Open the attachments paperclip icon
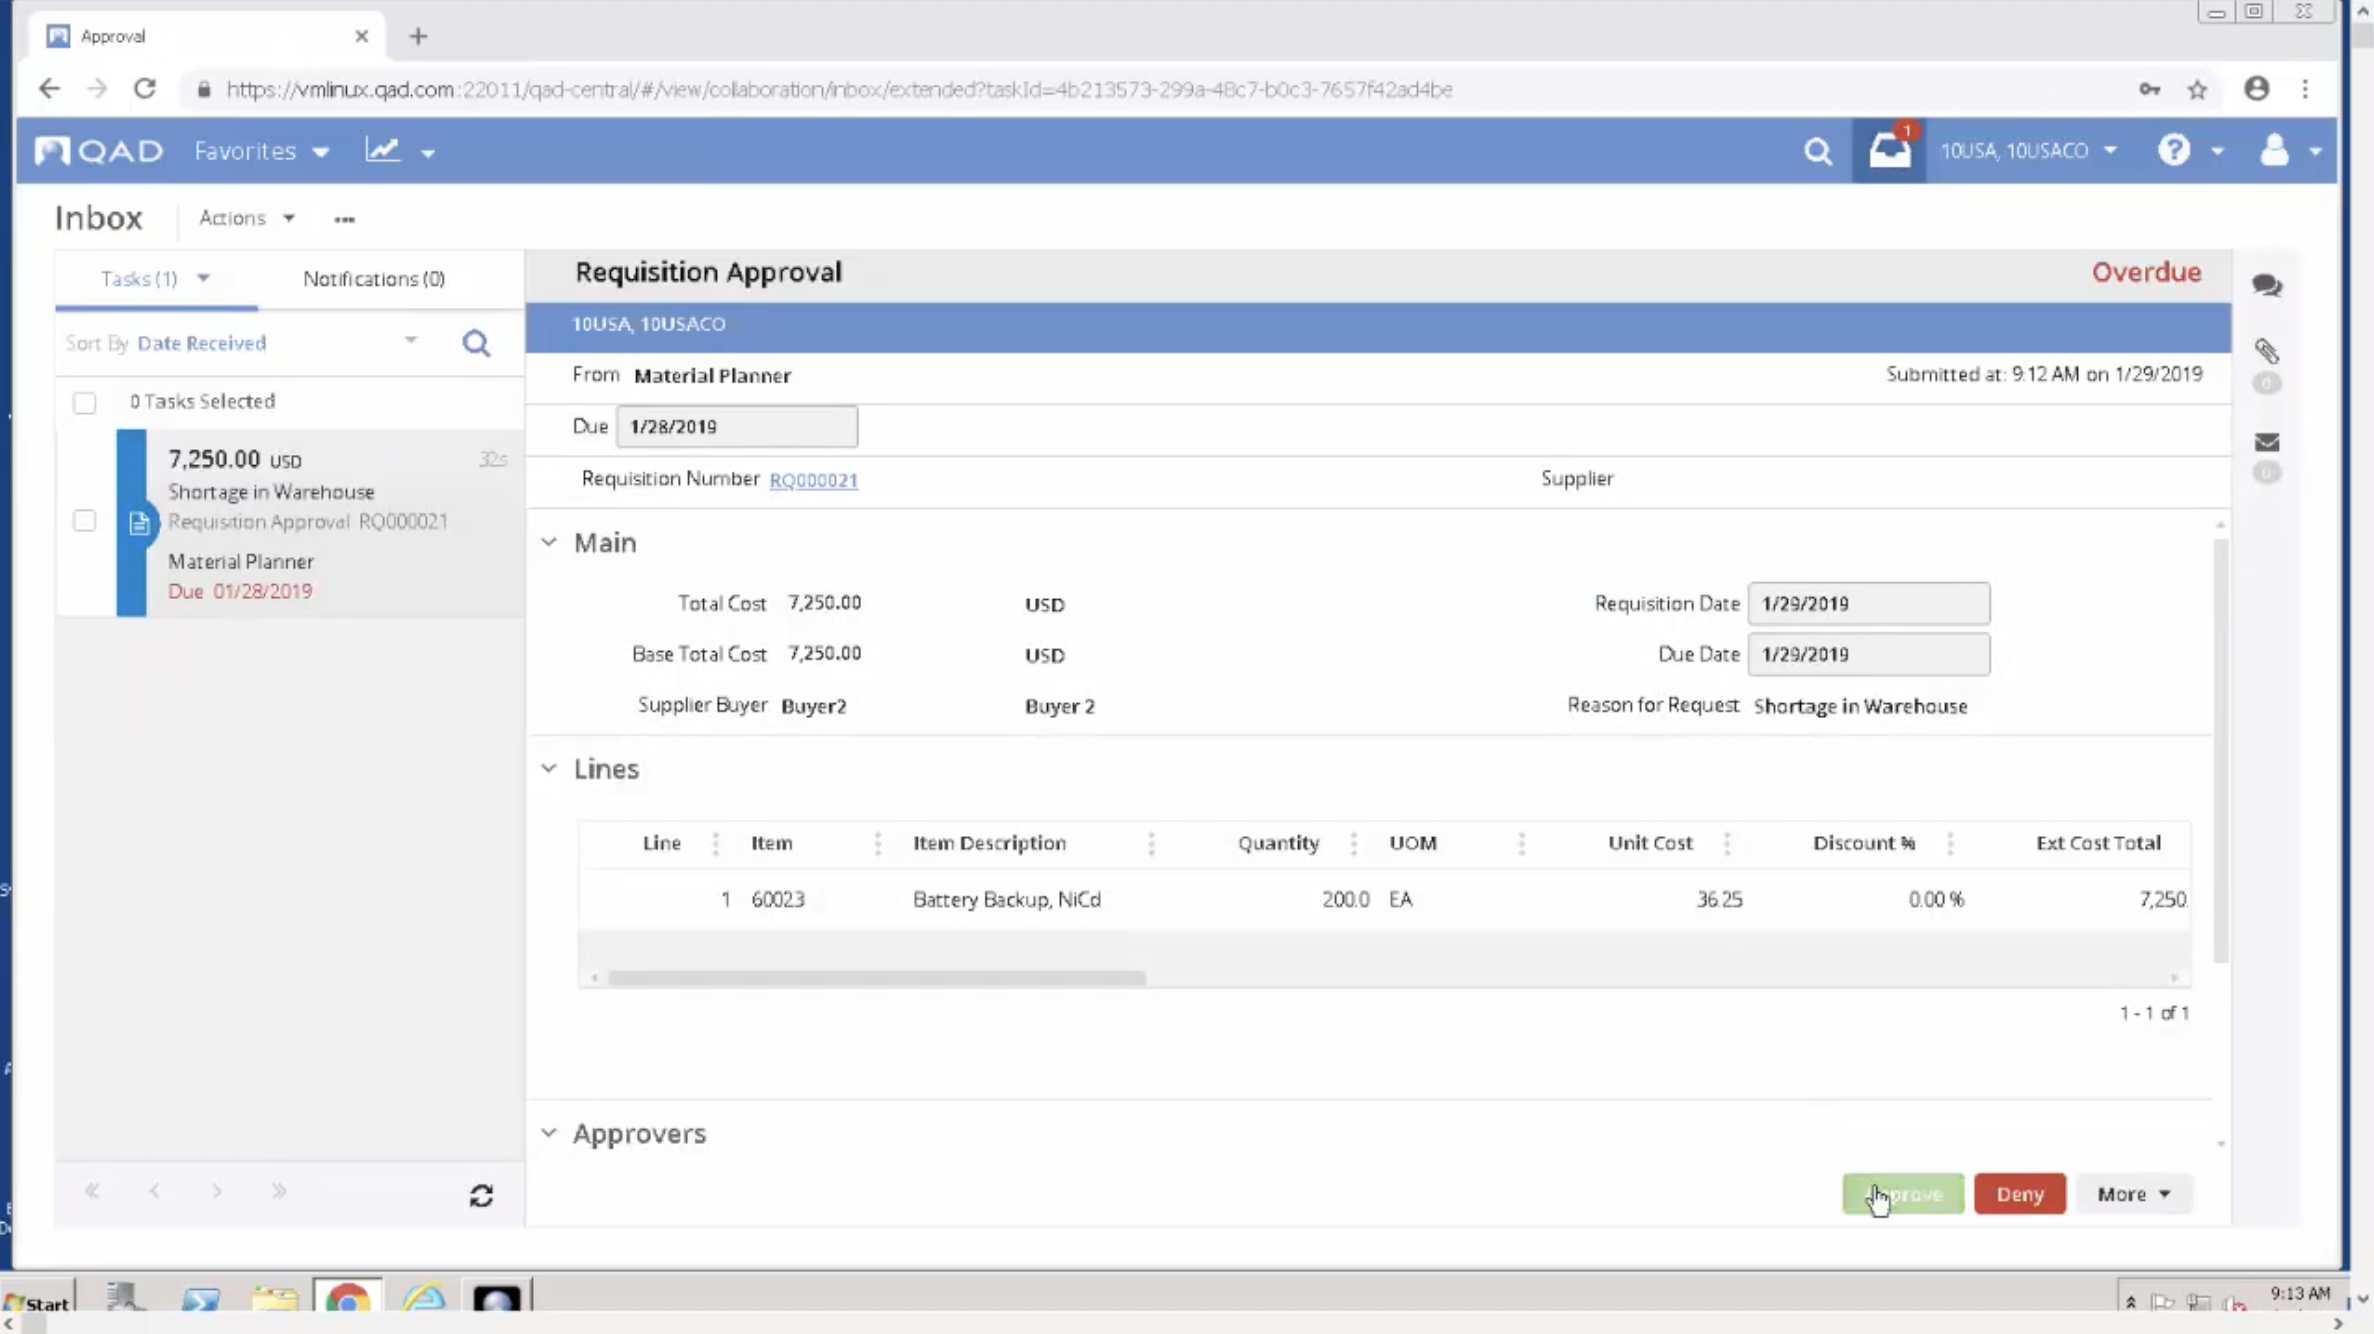2374x1334 pixels. [2267, 350]
